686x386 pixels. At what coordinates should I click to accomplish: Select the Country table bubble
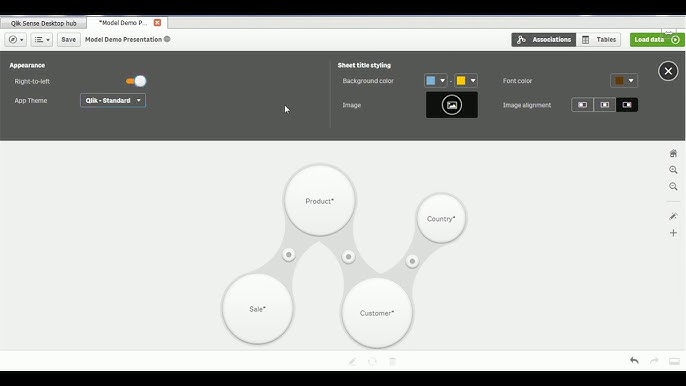[x=441, y=218]
